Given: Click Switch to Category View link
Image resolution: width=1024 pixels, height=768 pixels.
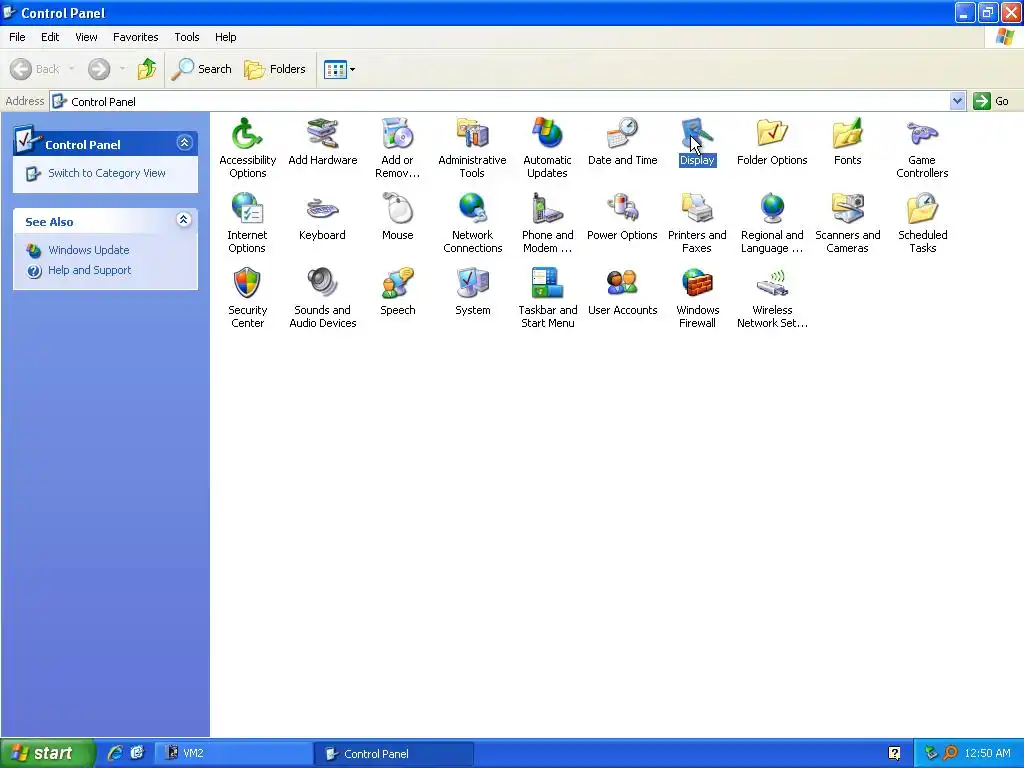Looking at the screenshot, I should tap(106, 173).
